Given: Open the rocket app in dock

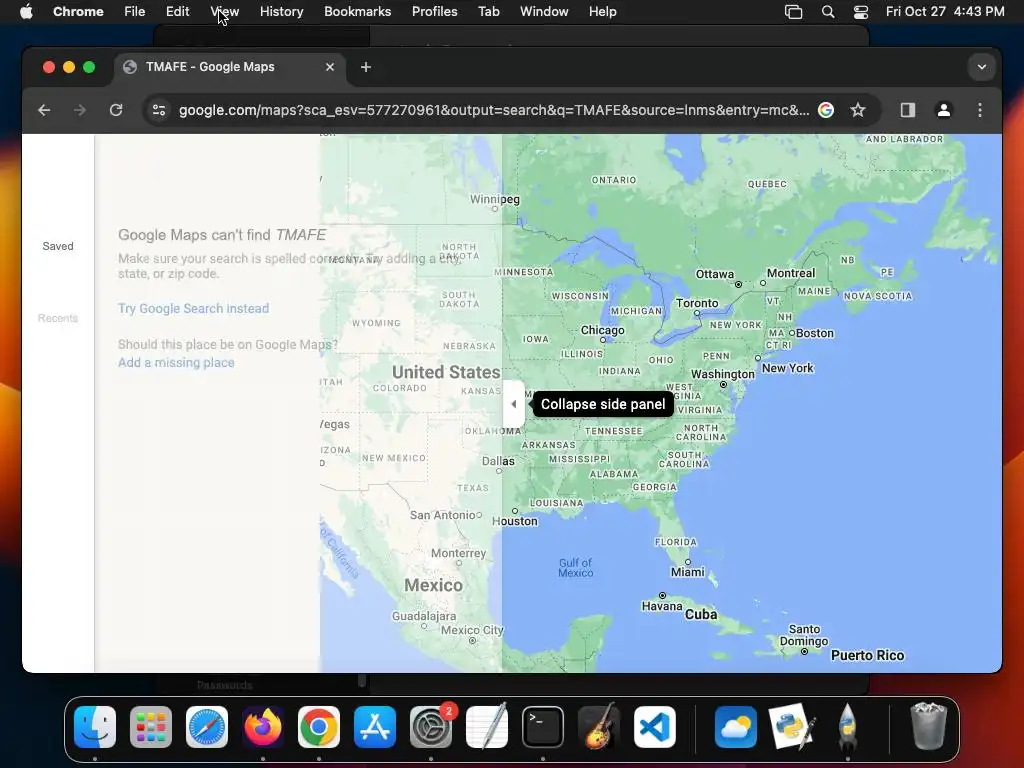Looking at the screenshot, I should [847, 727].
